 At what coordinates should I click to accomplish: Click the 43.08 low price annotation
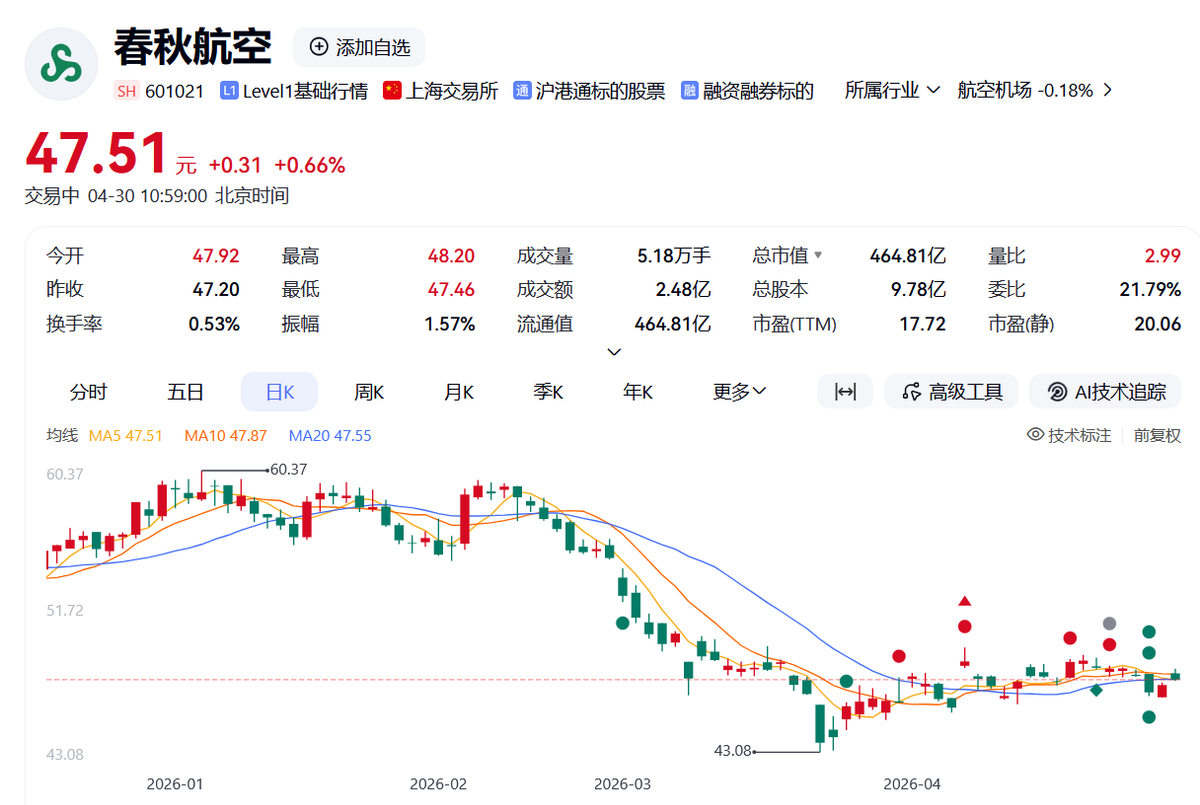pyautogui.click(x=732, y=749)
